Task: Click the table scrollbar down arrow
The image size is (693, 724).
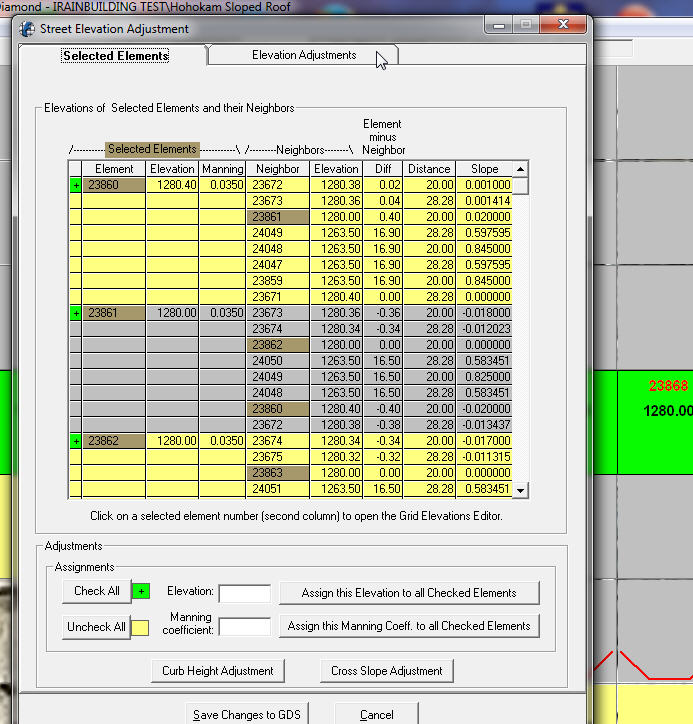Action: tap(520, 490)
